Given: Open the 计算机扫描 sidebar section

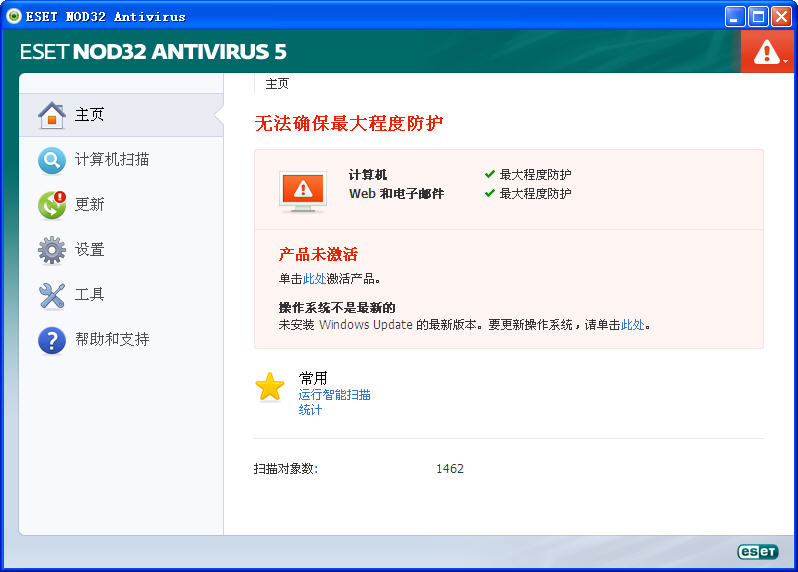Looking at the screenshot, I should 121,160.
